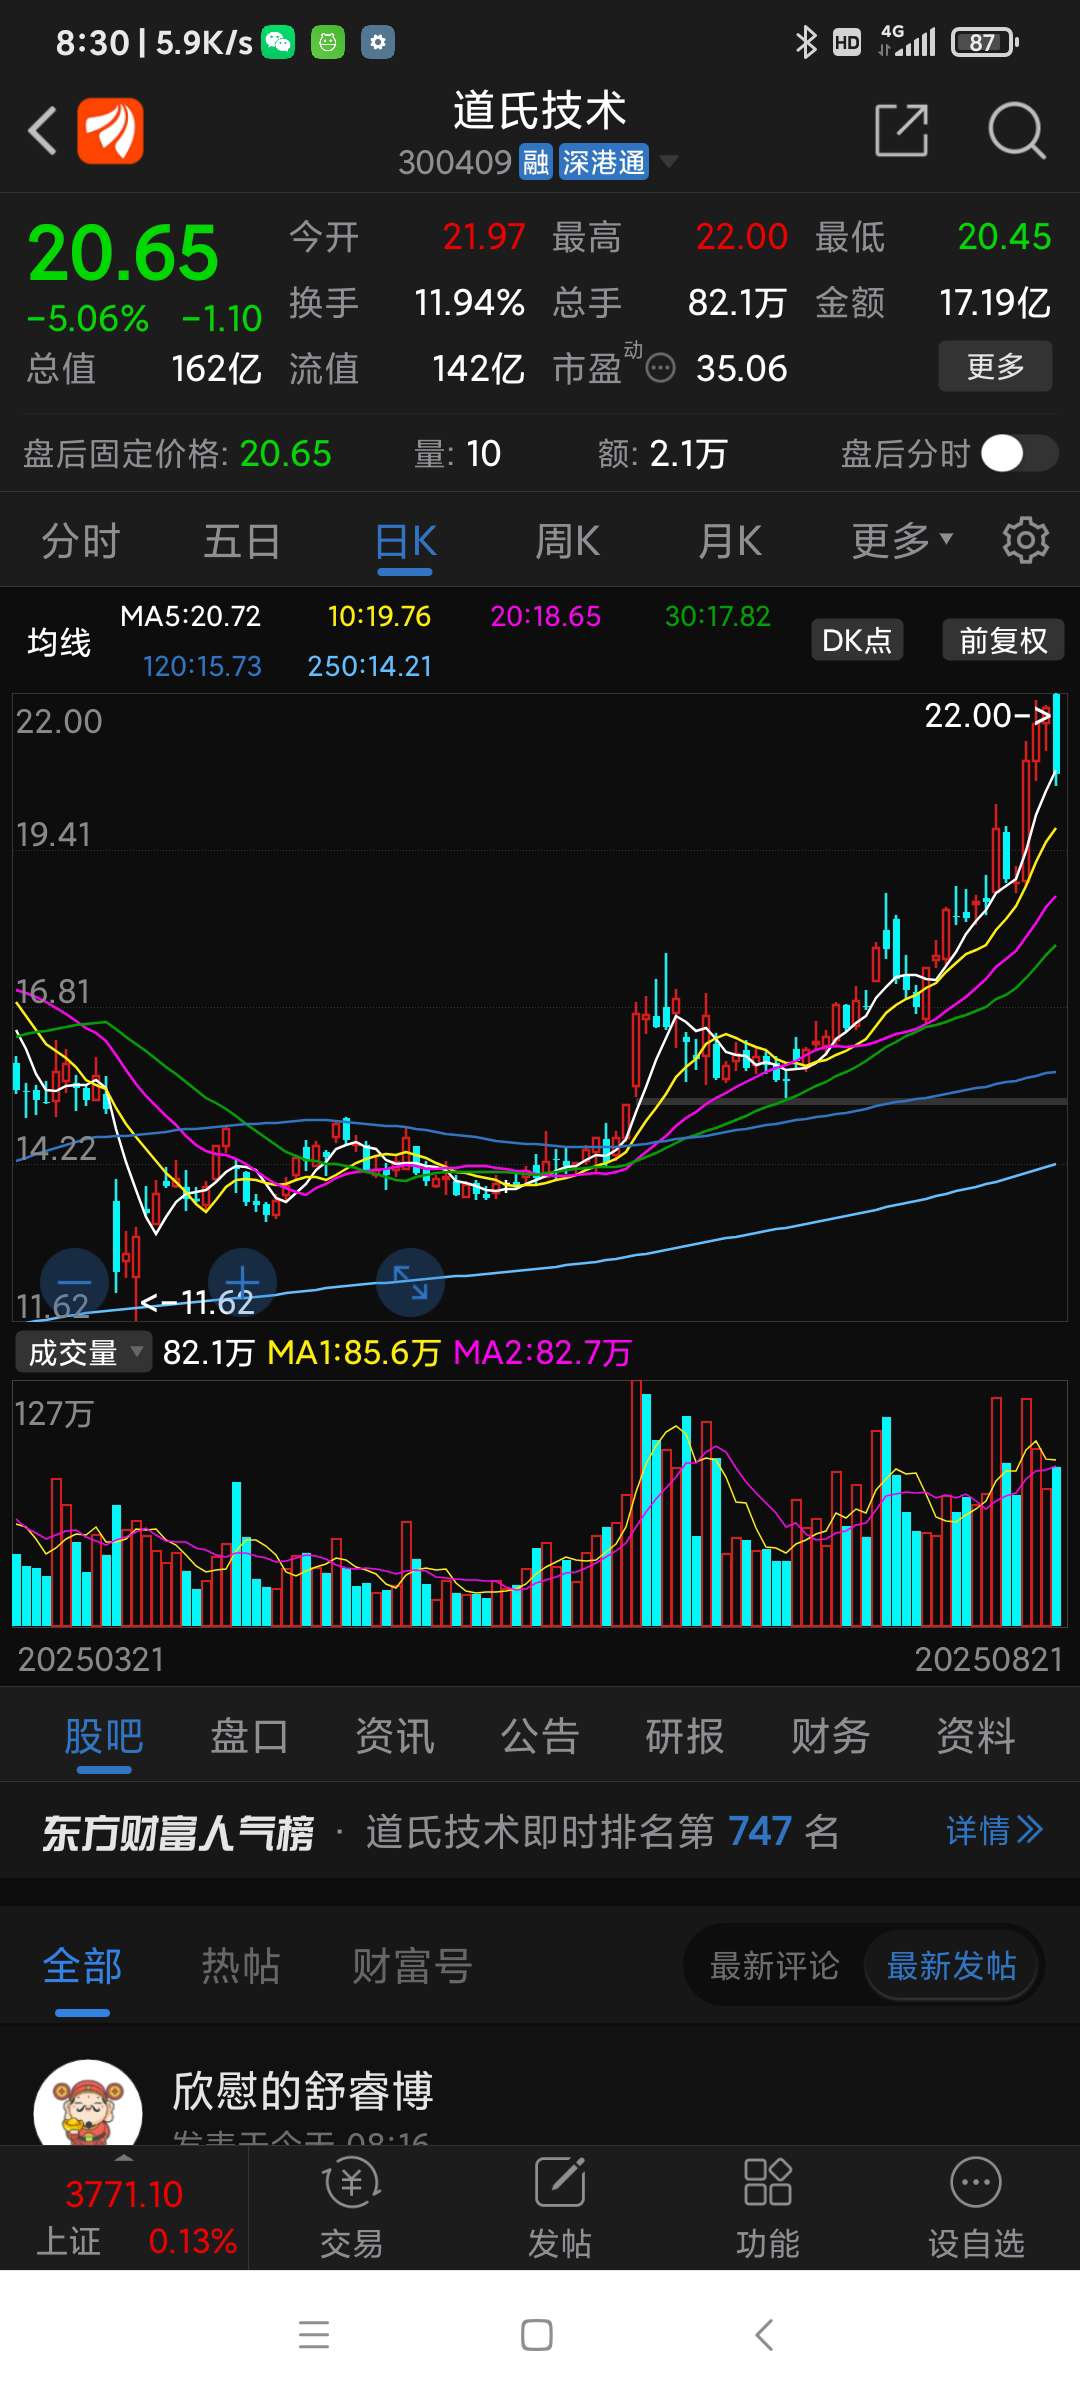The image size is (1080, 2400).
Task: Open the 功能 functions icon
Action: pos(768,2208)
